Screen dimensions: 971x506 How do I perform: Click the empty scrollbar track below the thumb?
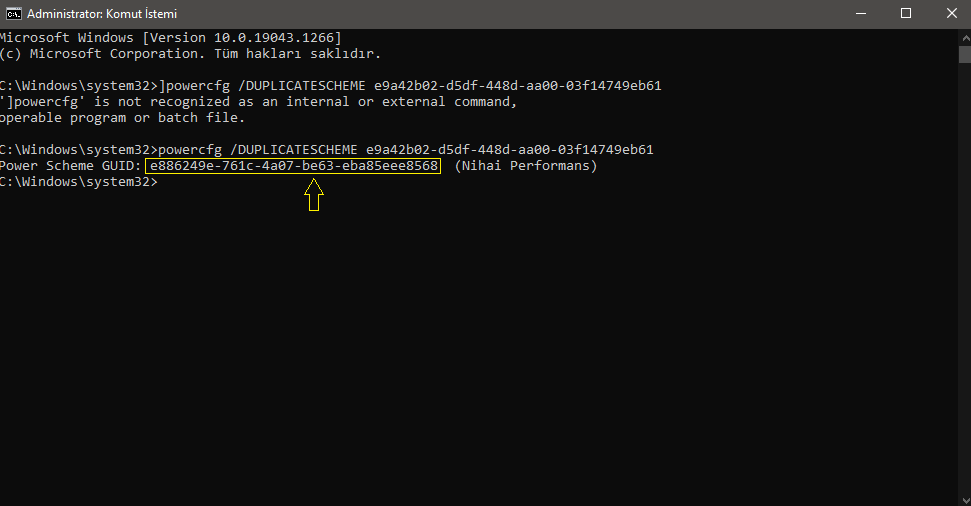(965, 279)
